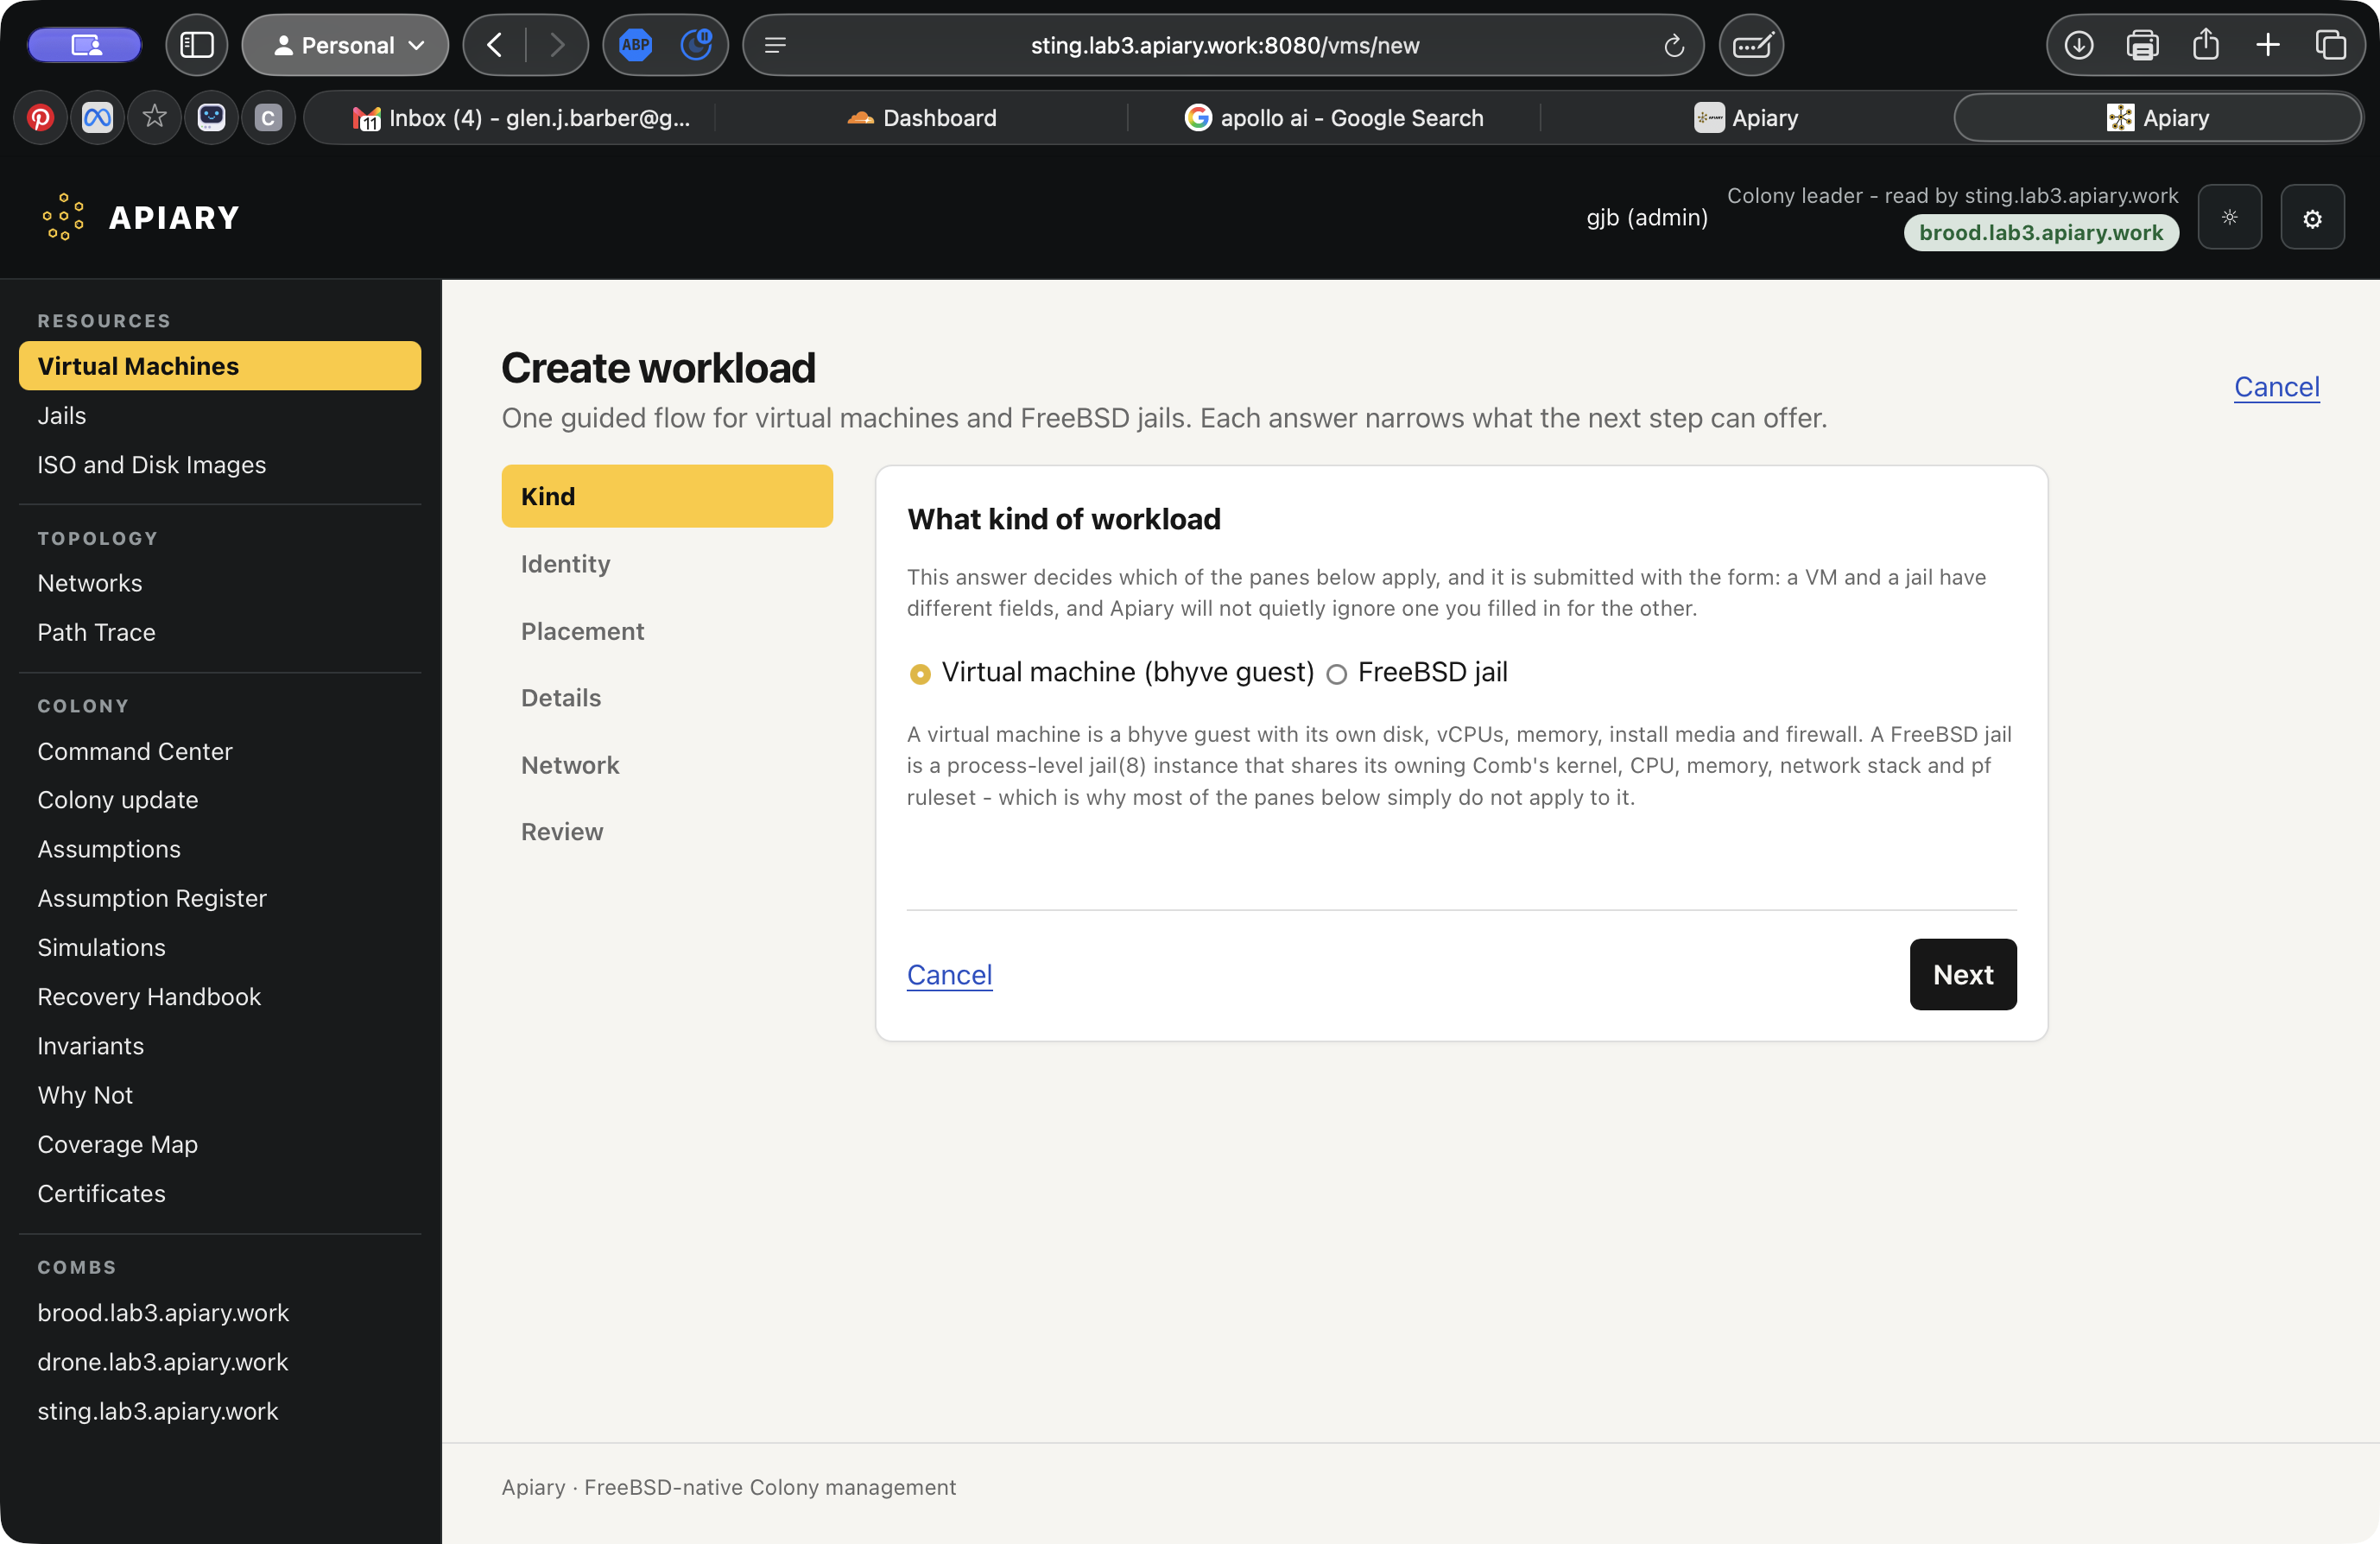This screenshot has height=1544, width=2380.
Task: Open the Network wizard step
Action: click(x=666, y=765)
